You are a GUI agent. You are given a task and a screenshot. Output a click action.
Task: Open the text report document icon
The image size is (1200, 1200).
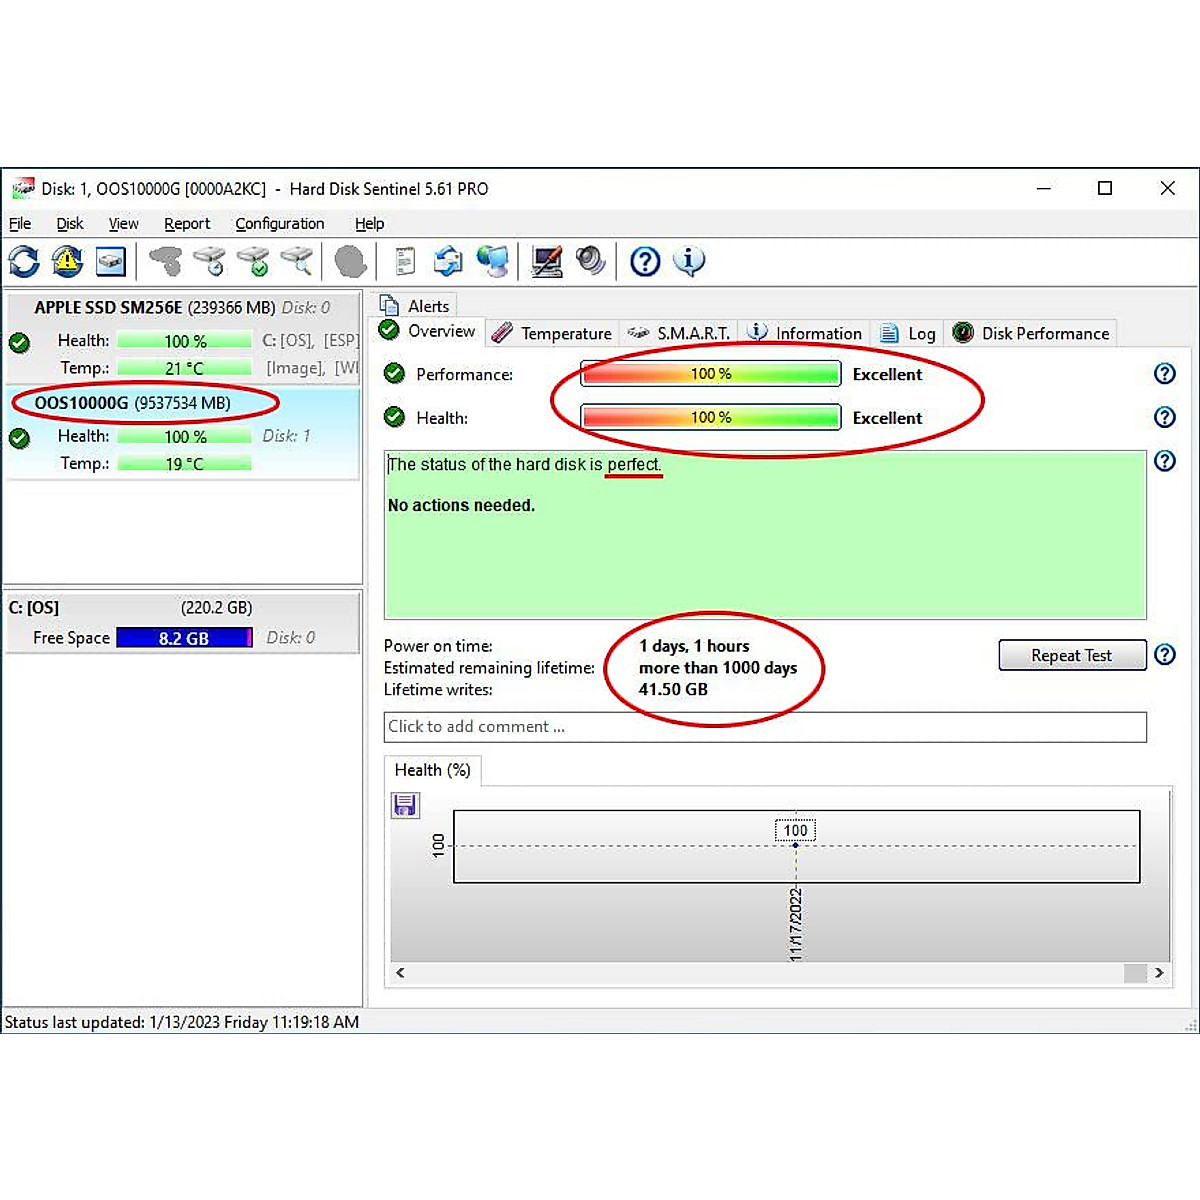point(405,262)
